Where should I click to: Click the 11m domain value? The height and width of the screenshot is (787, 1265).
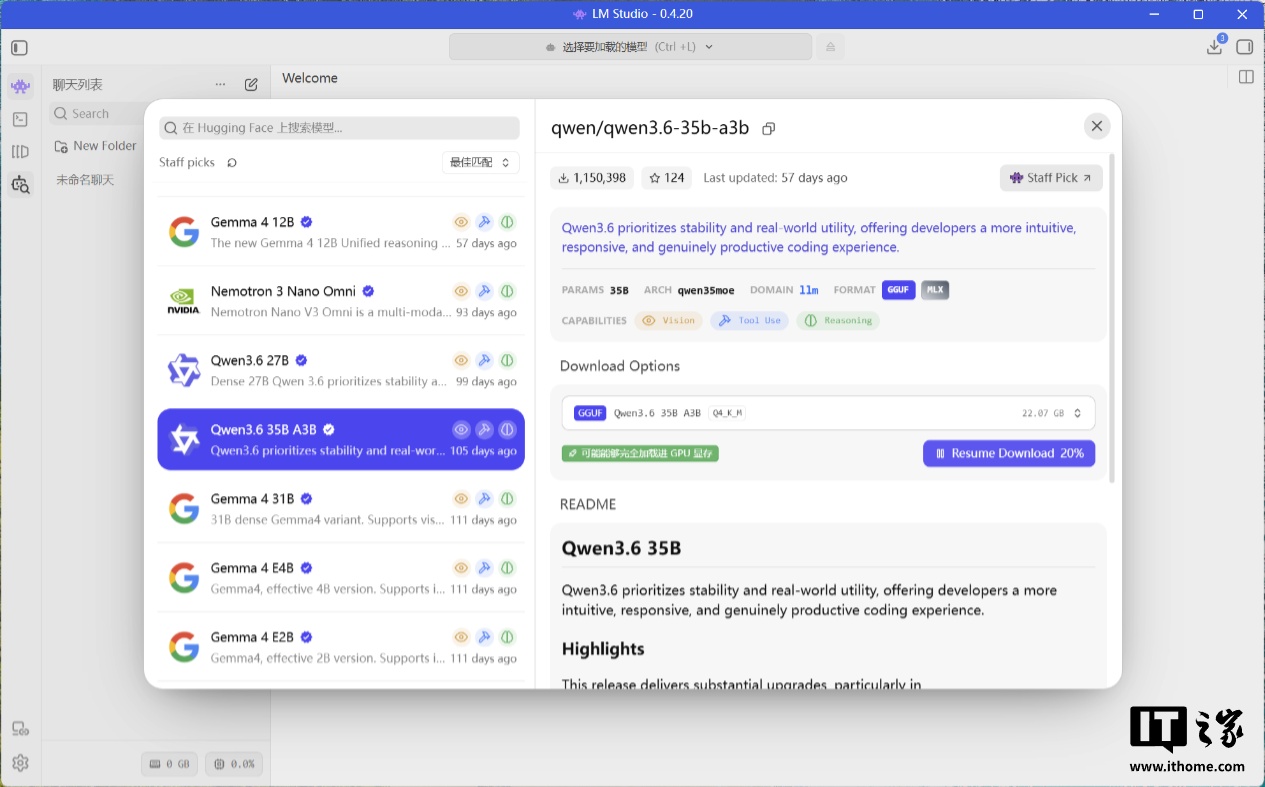point(808,290)
